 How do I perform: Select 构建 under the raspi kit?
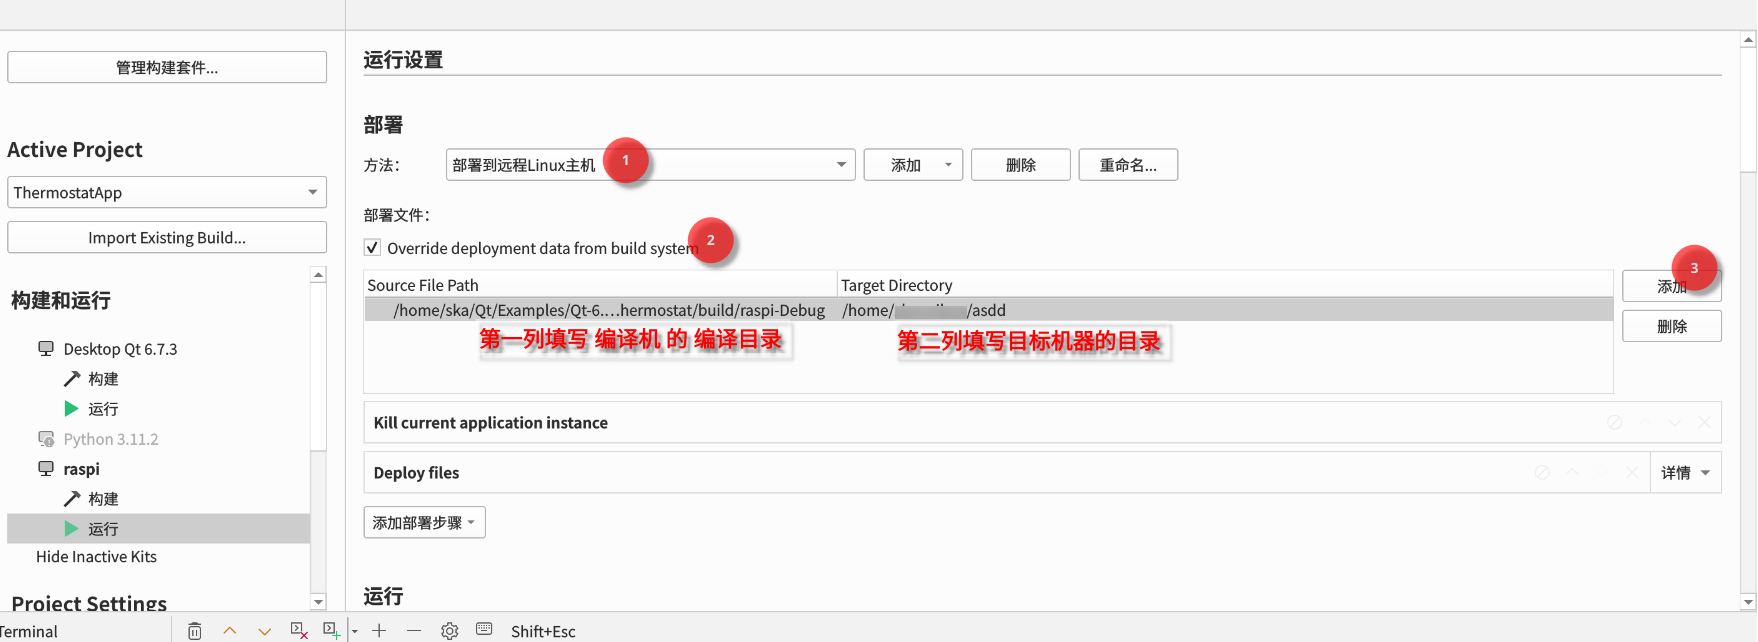pos(102,499)
